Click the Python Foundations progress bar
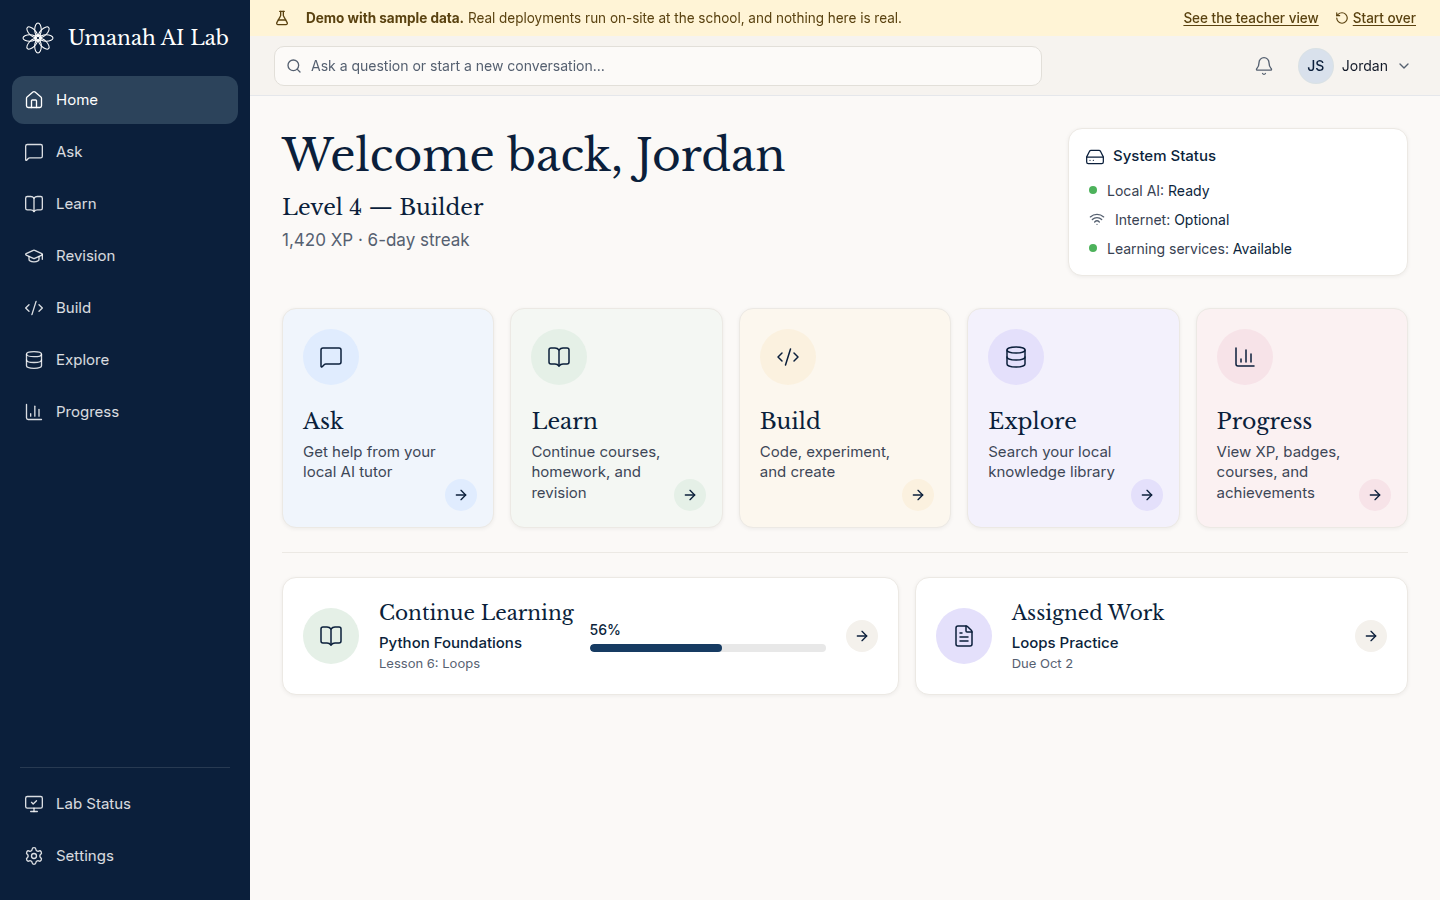Screen dimensions: 1440x900 [708, 648]
